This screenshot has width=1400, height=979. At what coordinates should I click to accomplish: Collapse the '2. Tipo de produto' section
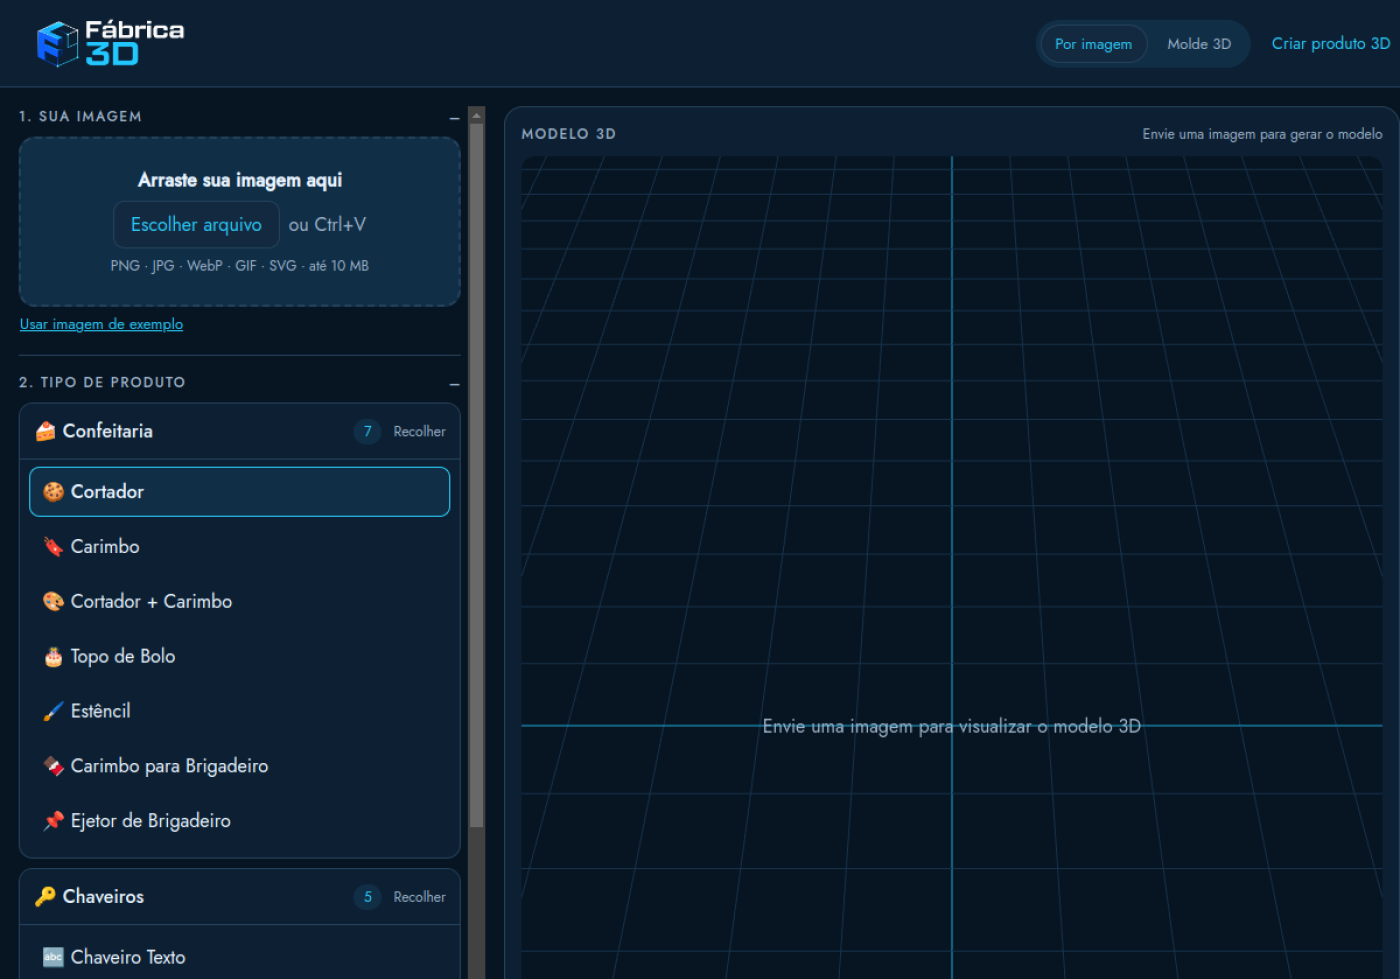(454, 384)
